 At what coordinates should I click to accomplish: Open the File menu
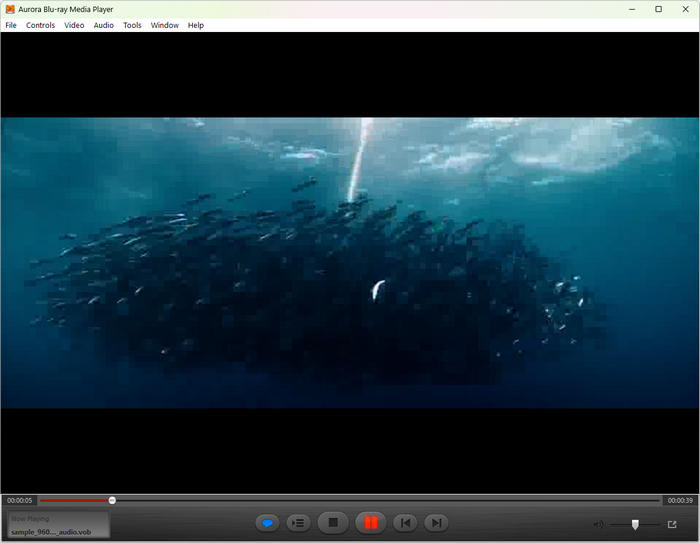coord(11,25)
